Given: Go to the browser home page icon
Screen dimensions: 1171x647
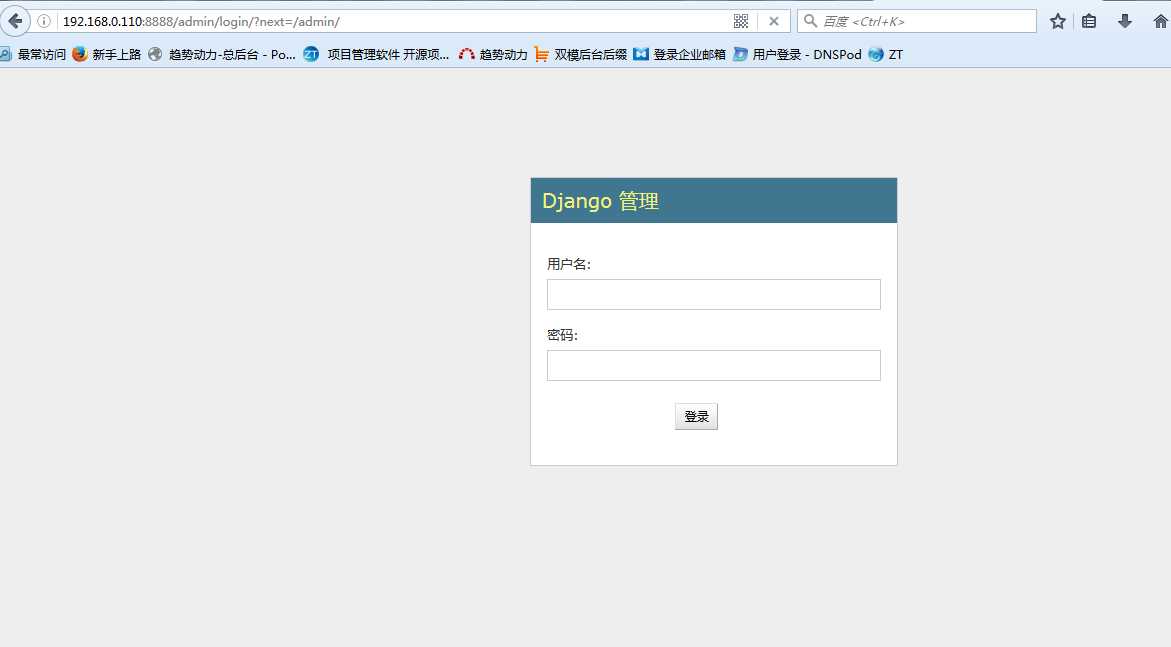Looking at the screenshot, I should [x=1161, y=21].
